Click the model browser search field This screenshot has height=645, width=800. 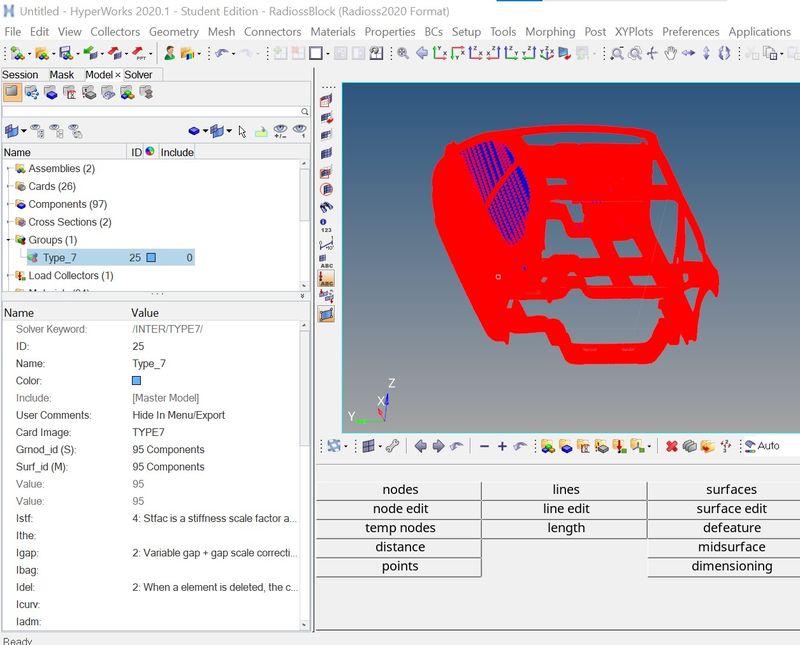(x=152, y=111)
